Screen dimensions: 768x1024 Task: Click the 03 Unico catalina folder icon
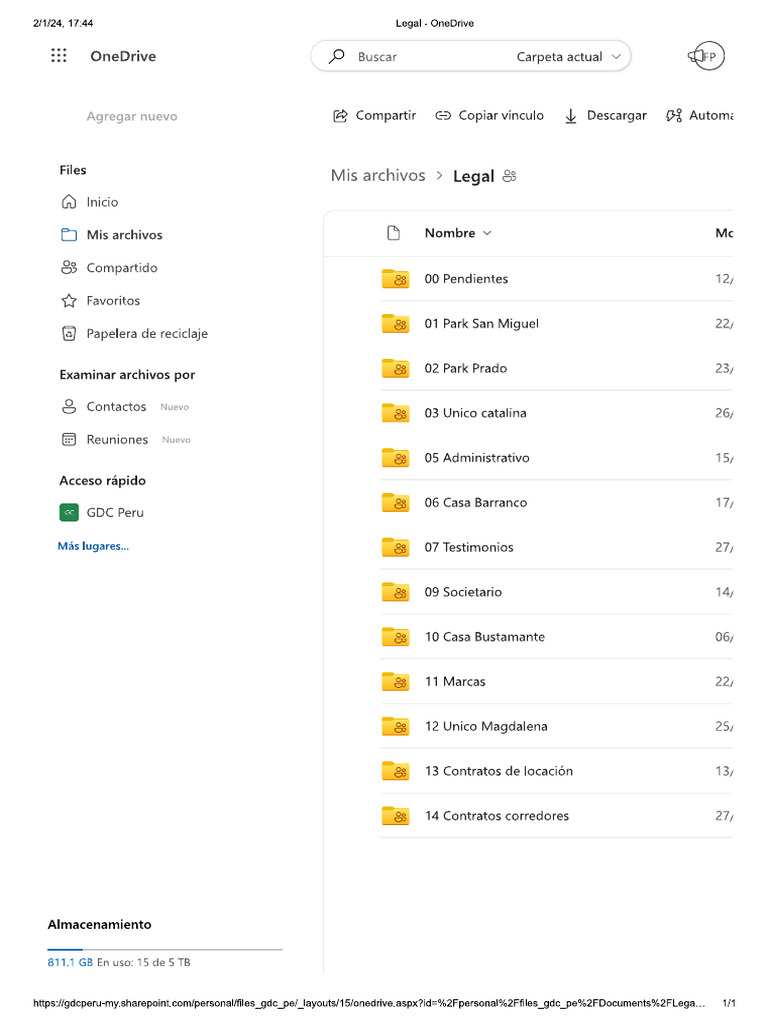click(395, 413)
